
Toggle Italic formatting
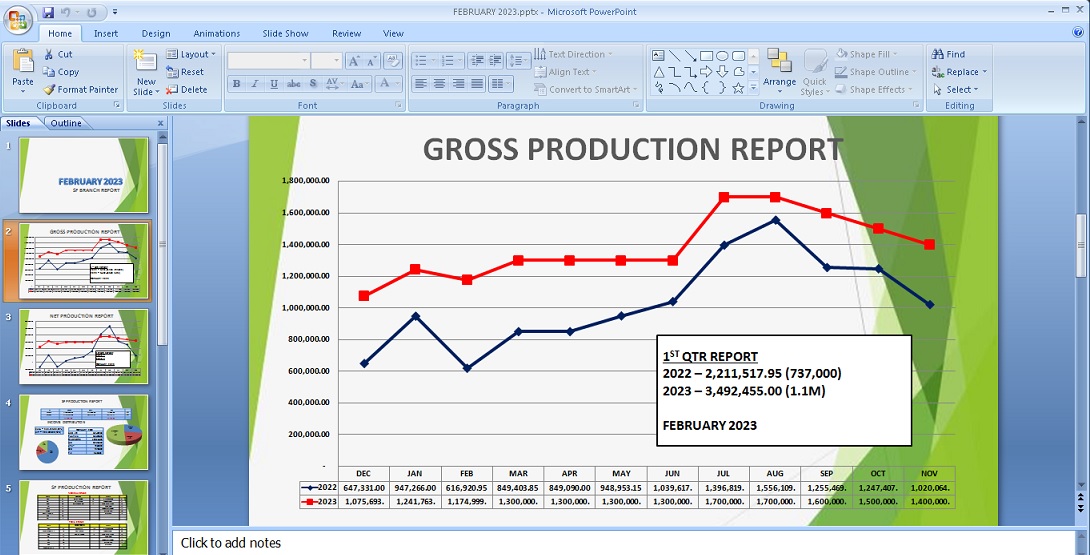(x=255, y=84)
